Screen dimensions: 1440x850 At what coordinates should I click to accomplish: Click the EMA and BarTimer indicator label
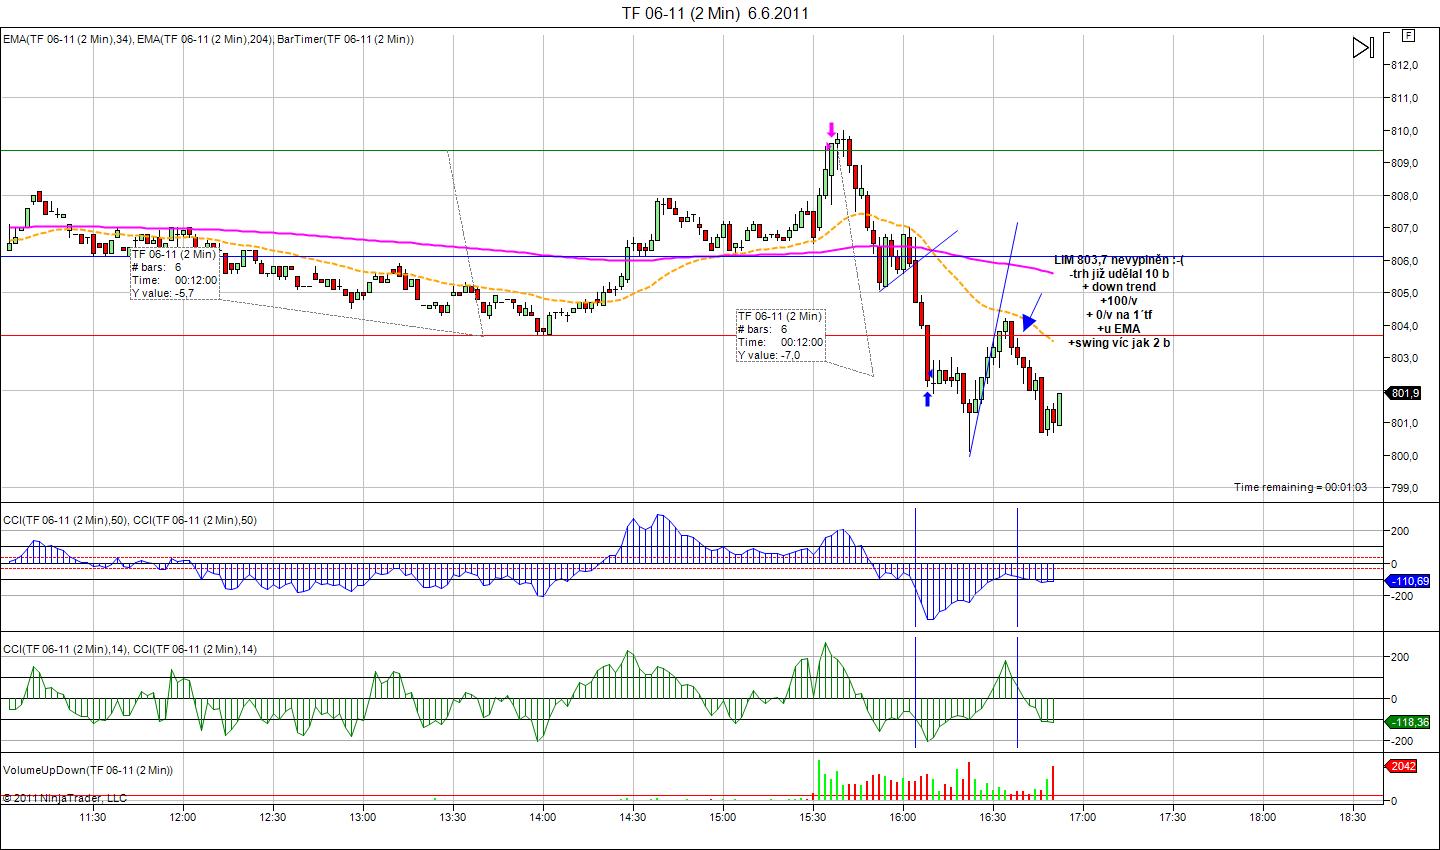tap(208, 39)
